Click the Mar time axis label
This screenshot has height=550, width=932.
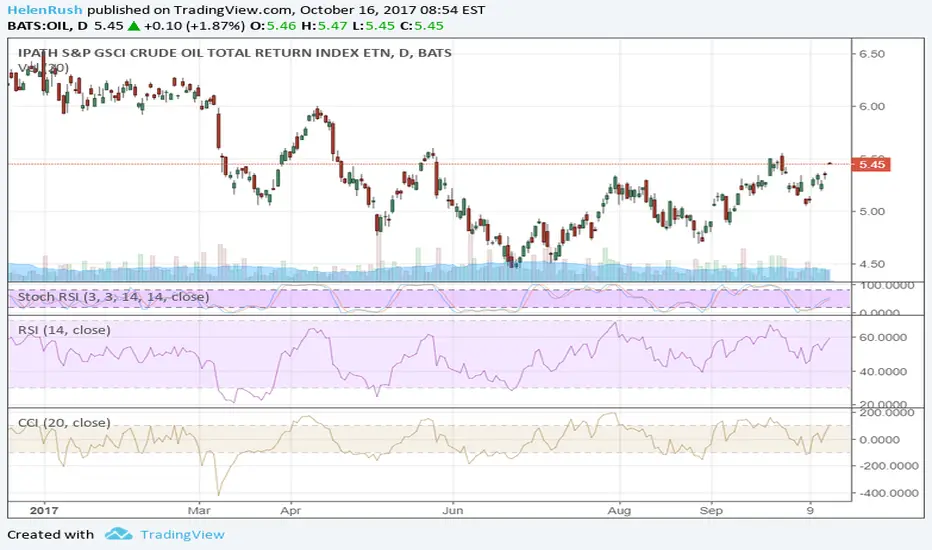199,510
